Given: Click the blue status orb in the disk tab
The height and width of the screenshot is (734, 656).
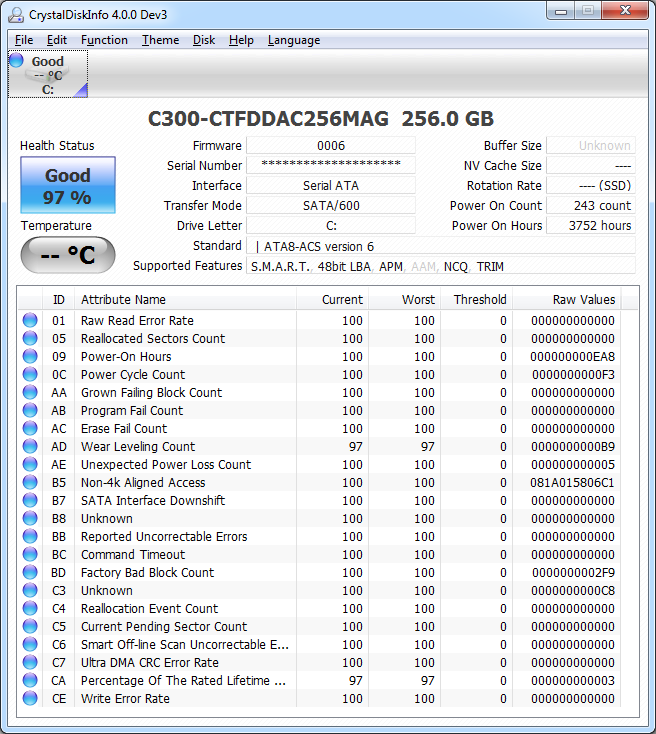Looking at the screenshot, I should 16,60.
